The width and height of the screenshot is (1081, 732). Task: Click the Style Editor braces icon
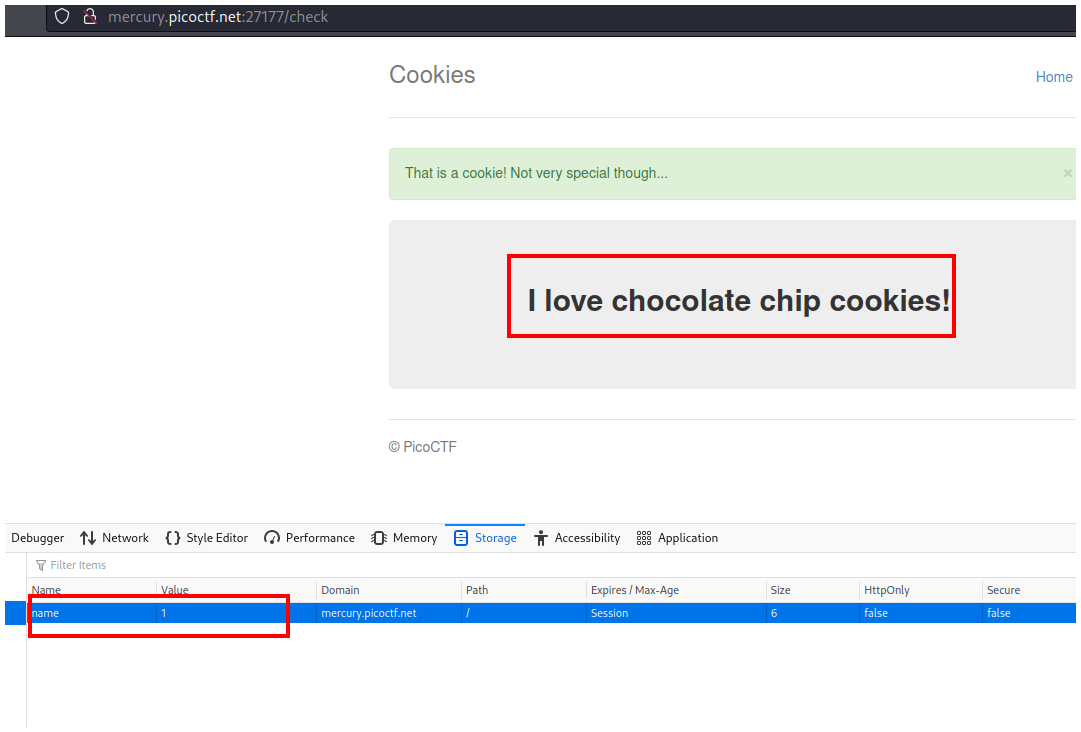(x=173, y=538)
